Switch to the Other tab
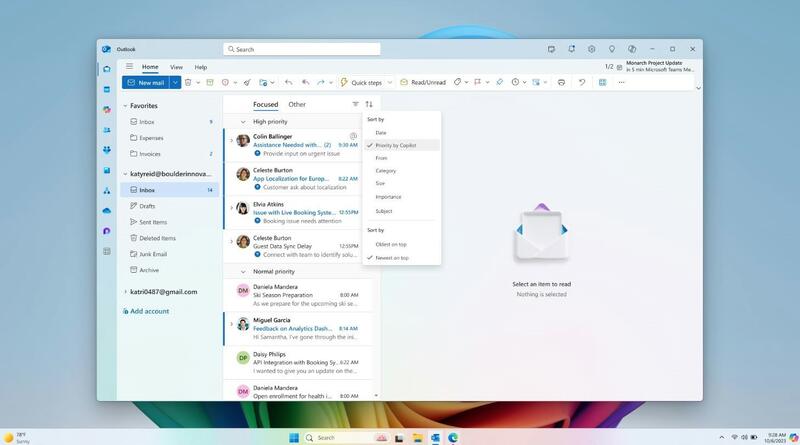This screenshot has height=445, width=800. 297,104
